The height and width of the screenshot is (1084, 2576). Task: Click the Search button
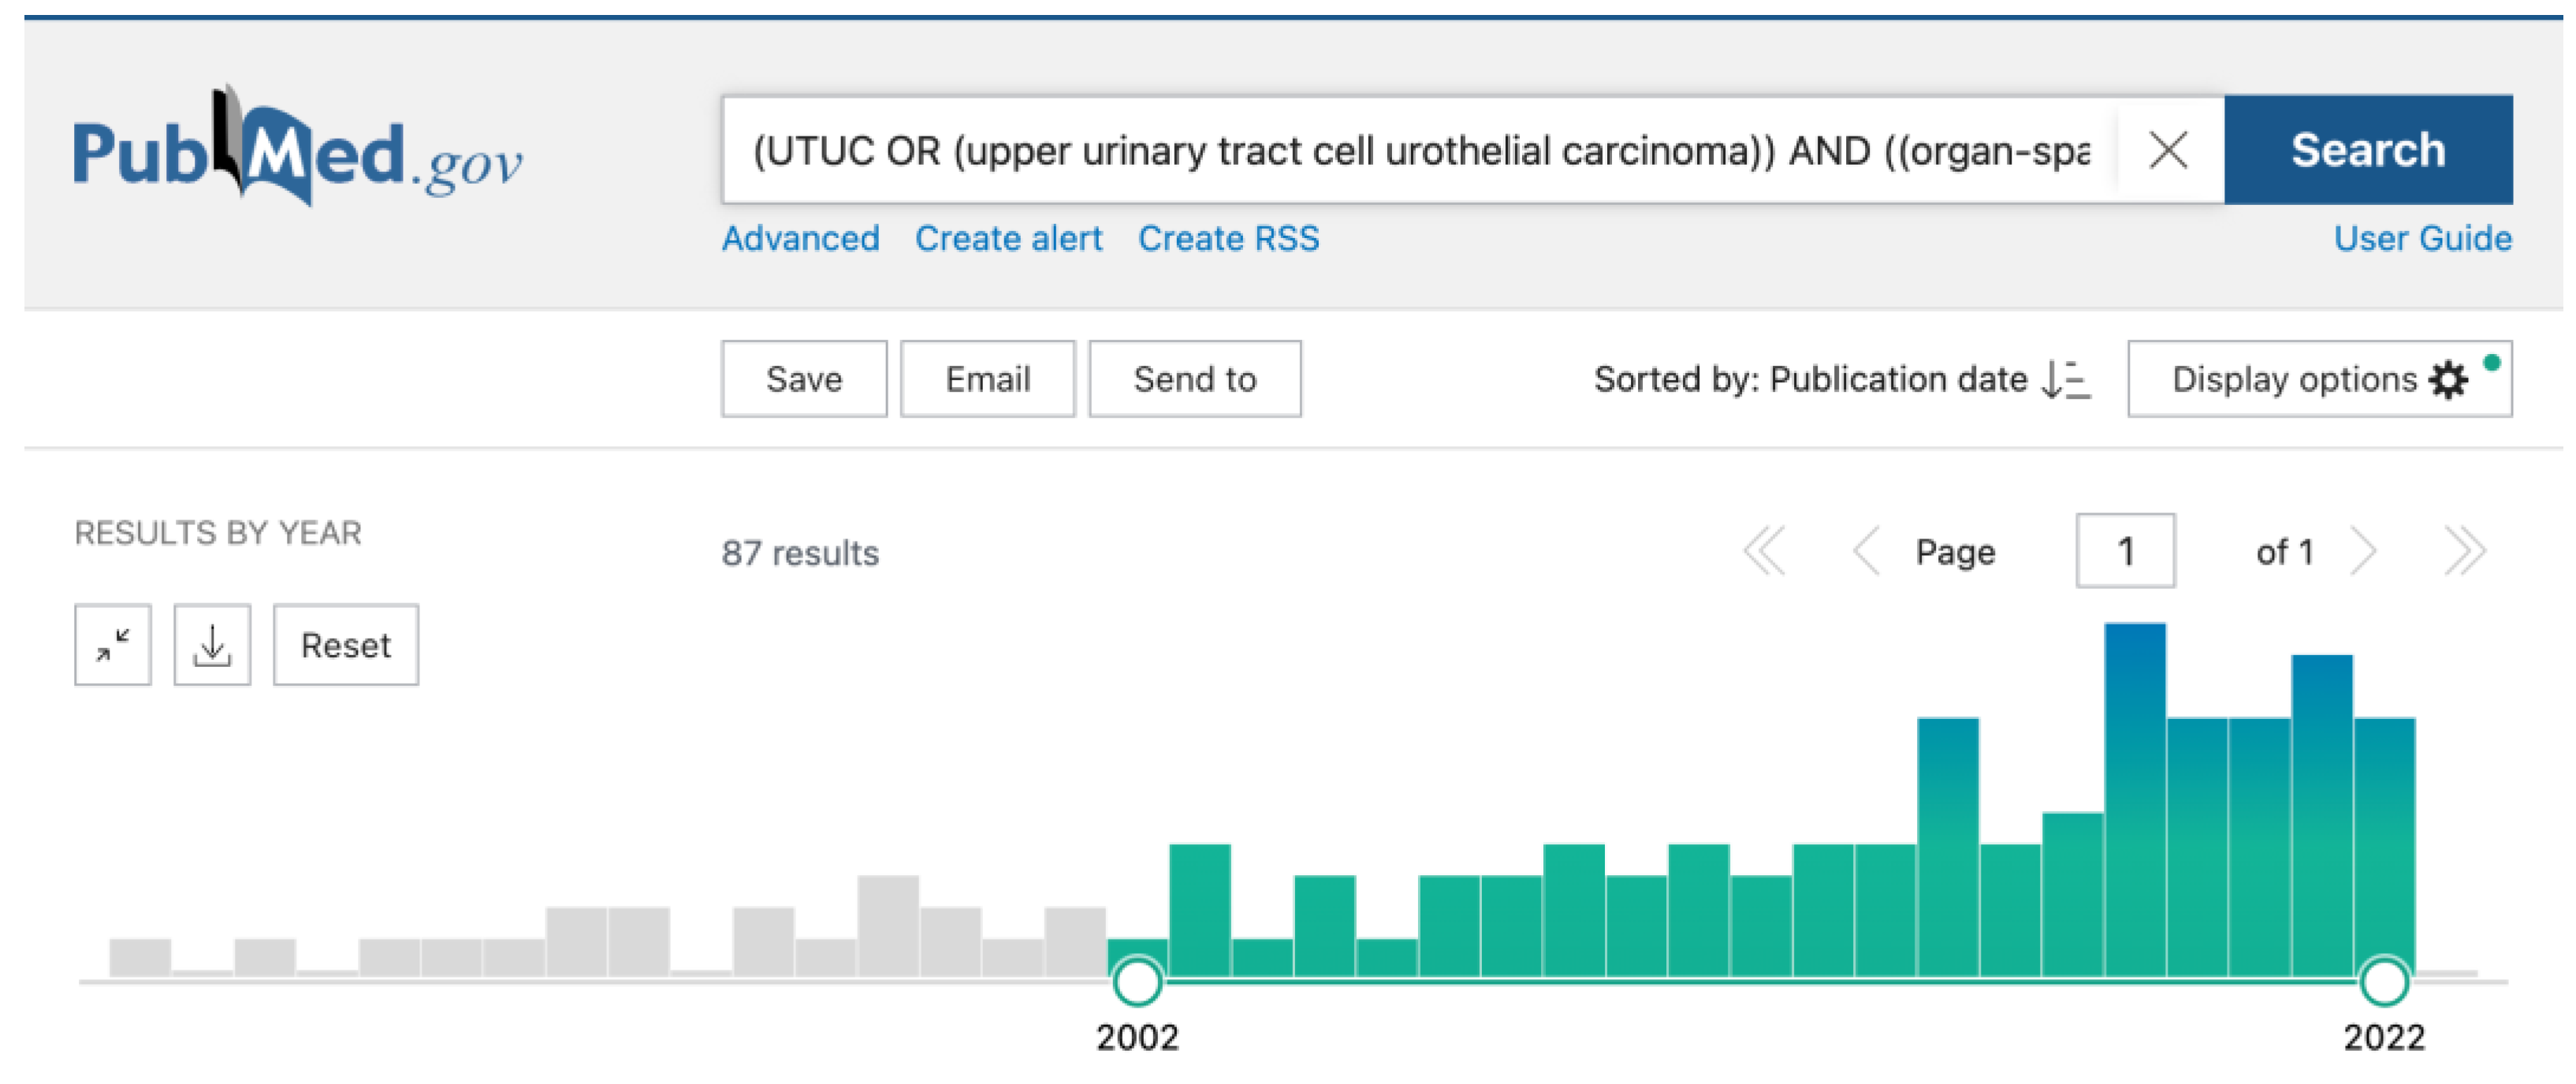(x=2367, y=151)
